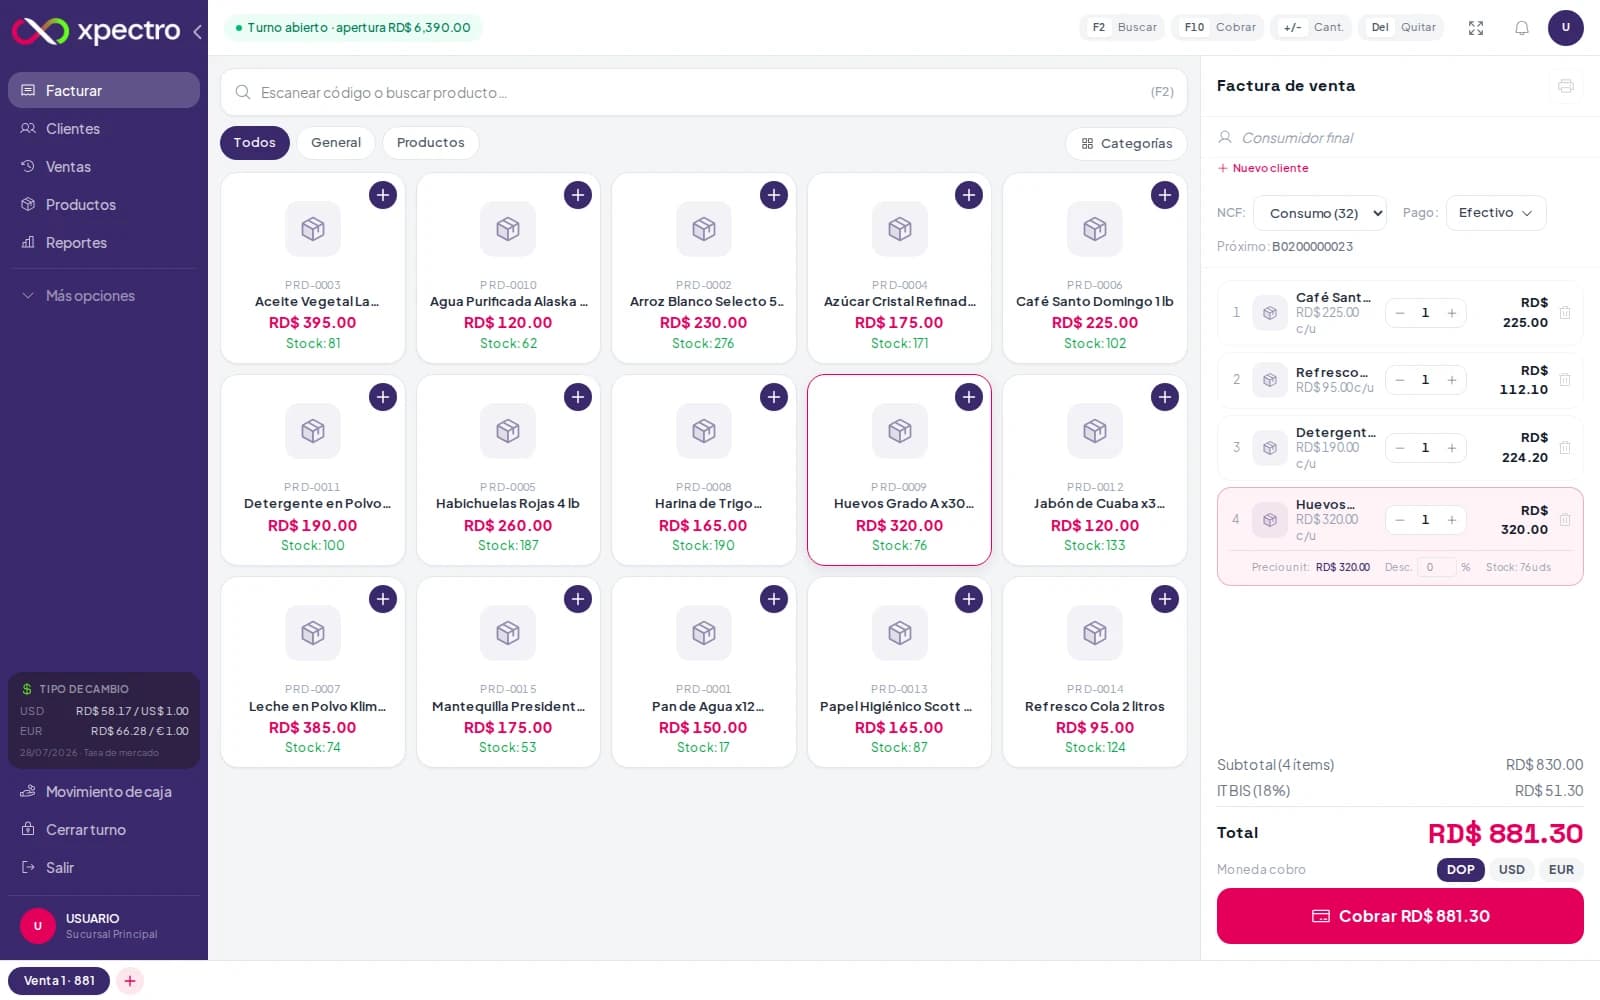Decrease quantity of the Café Santo Domingo line

(x=1400, y=313)
